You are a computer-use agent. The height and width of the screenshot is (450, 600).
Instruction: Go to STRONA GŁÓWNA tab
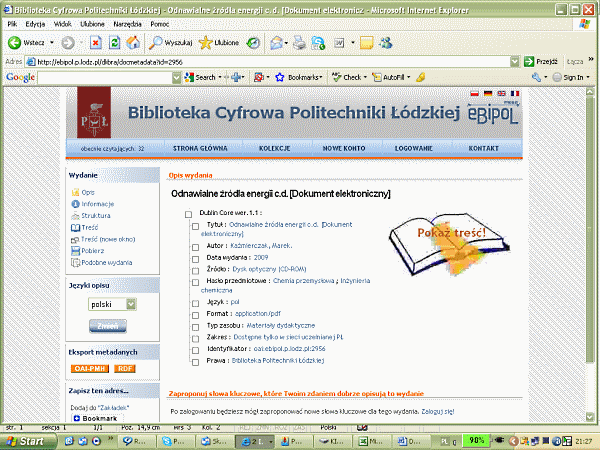pos(200,148)
